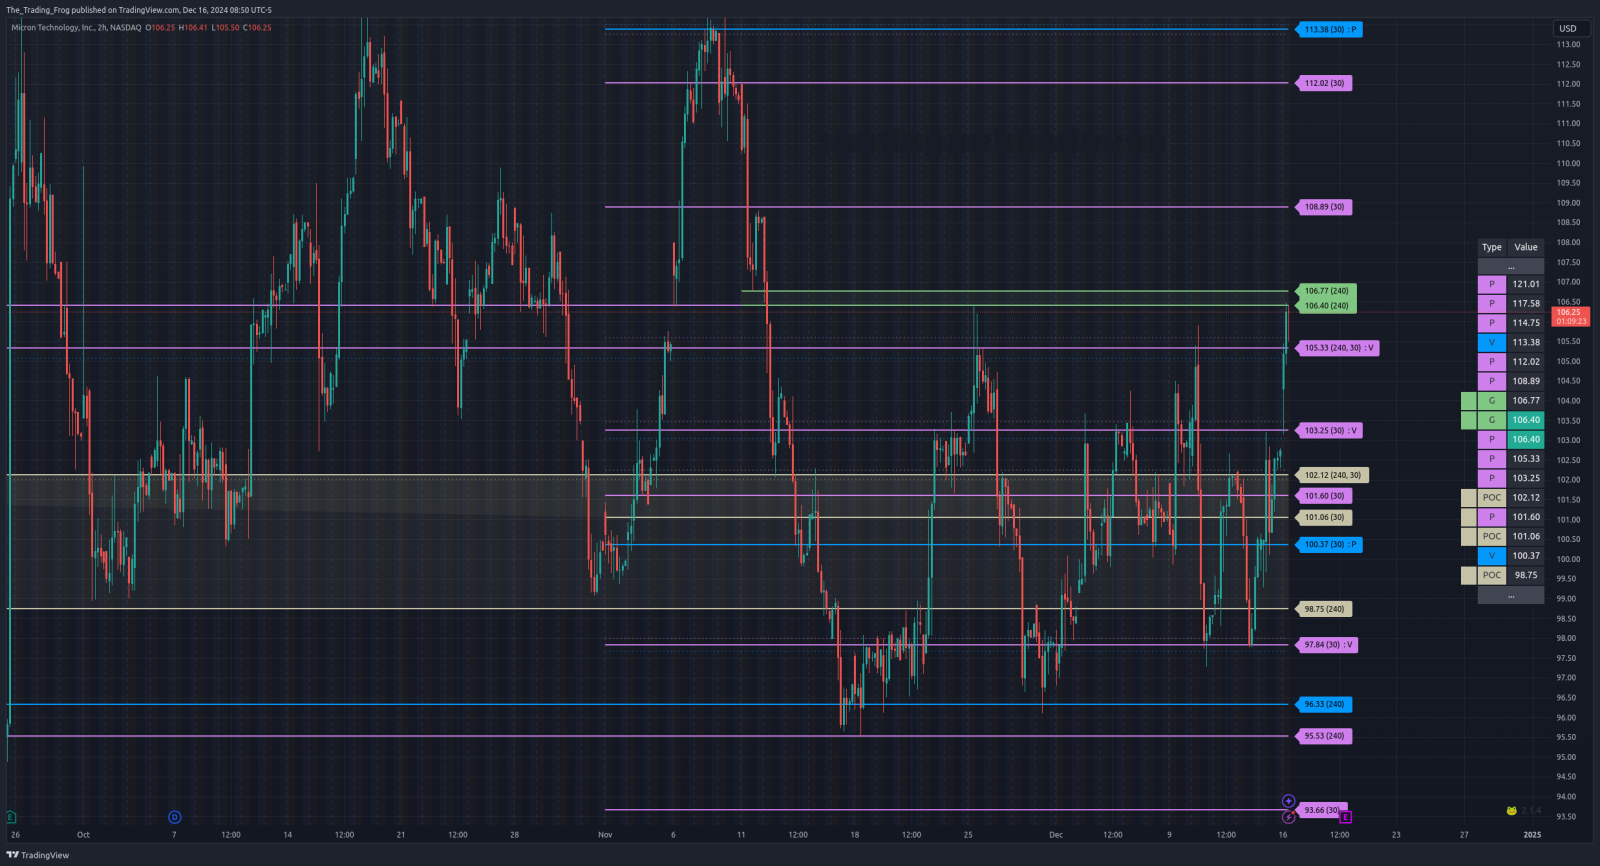The image size is (1600, 866).
Task: Click the Value column header in table
Action: click(x=1526, y=247)
